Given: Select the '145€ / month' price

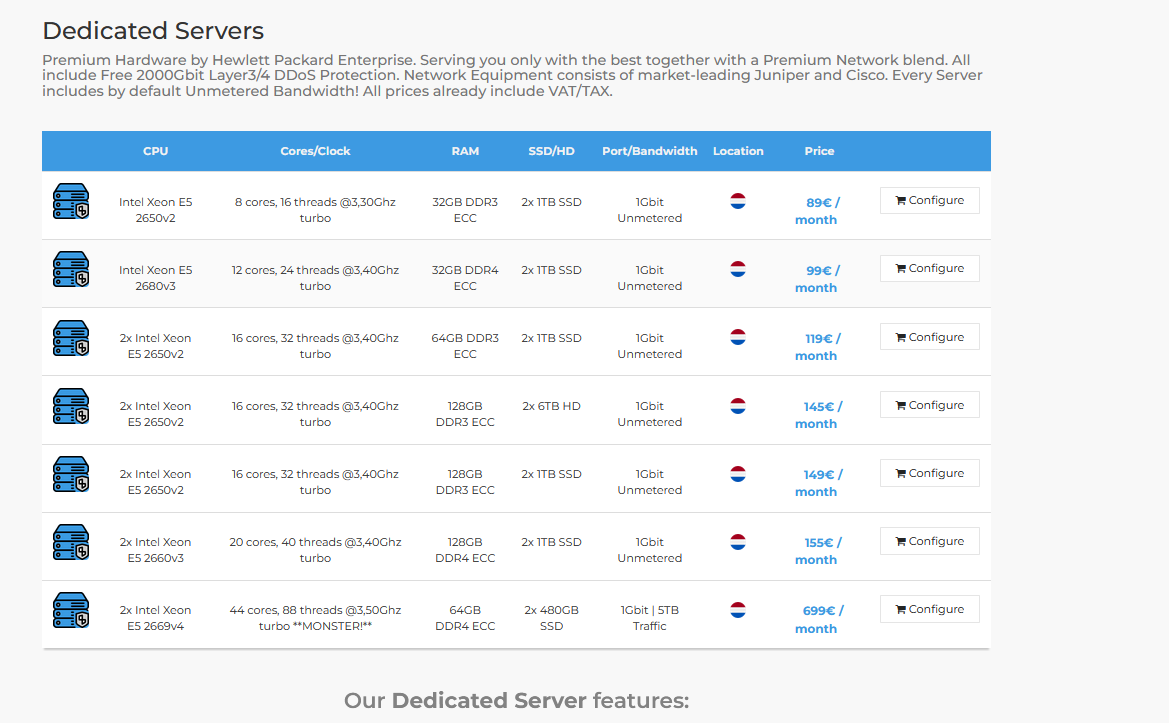Looking at the screenshot, I should [x=818, y=415].
